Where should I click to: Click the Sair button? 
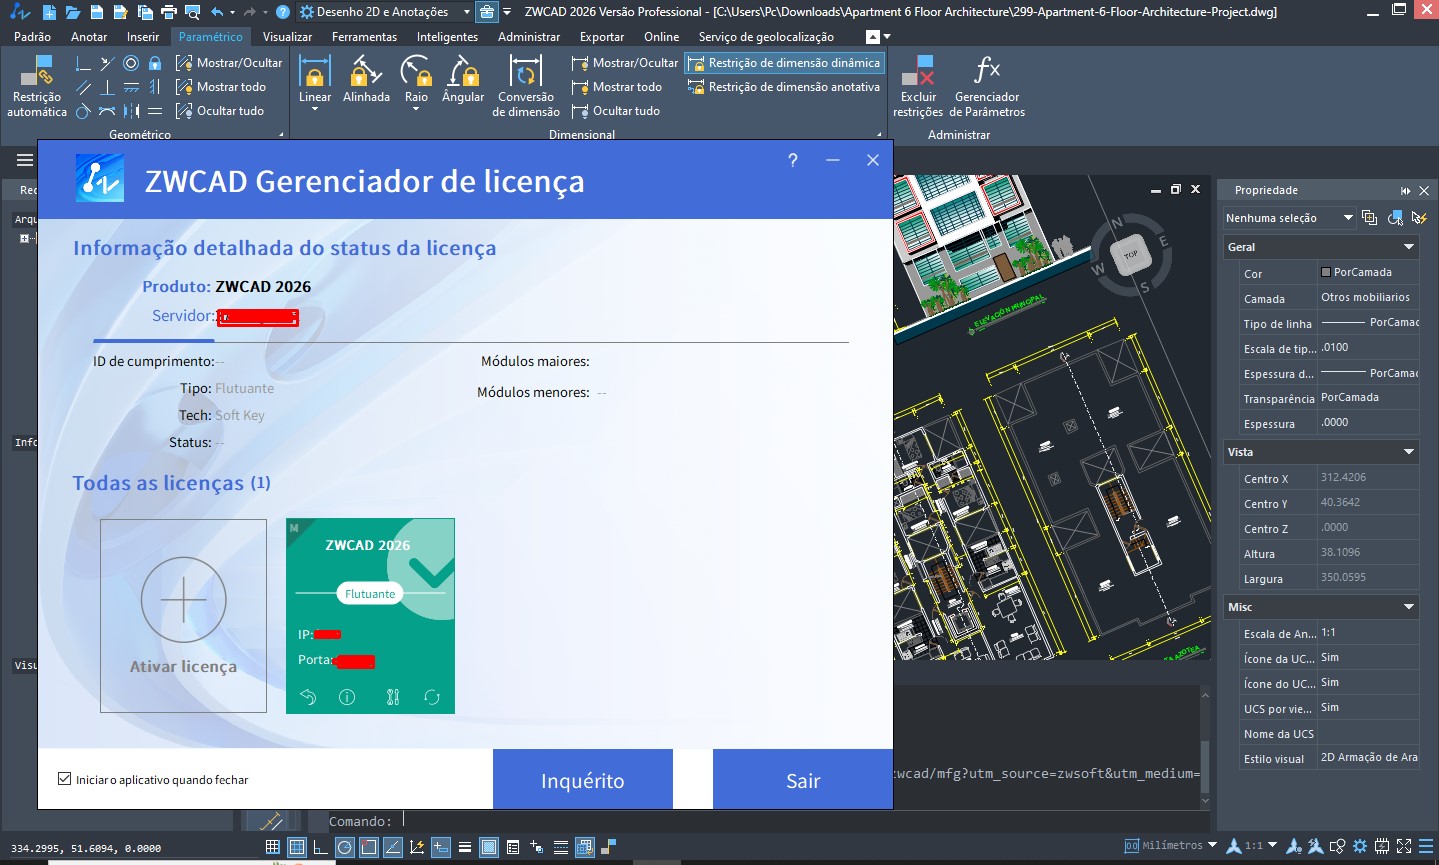point(803,780)
